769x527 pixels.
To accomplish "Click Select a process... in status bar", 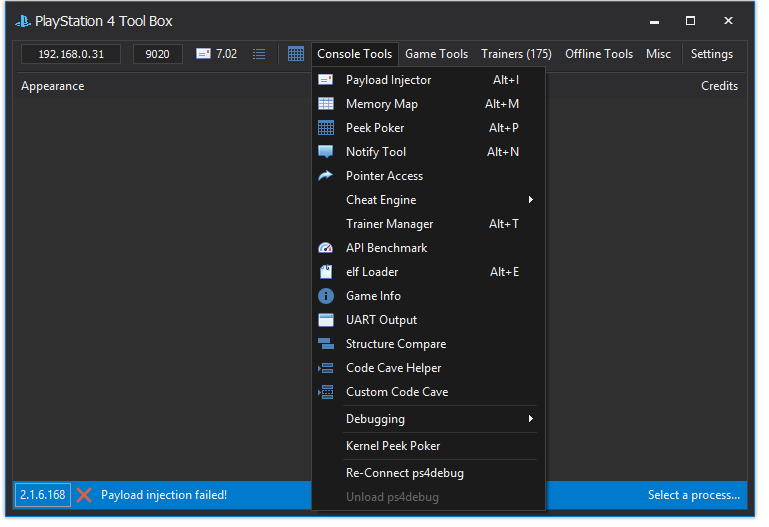I will point(693,495).
